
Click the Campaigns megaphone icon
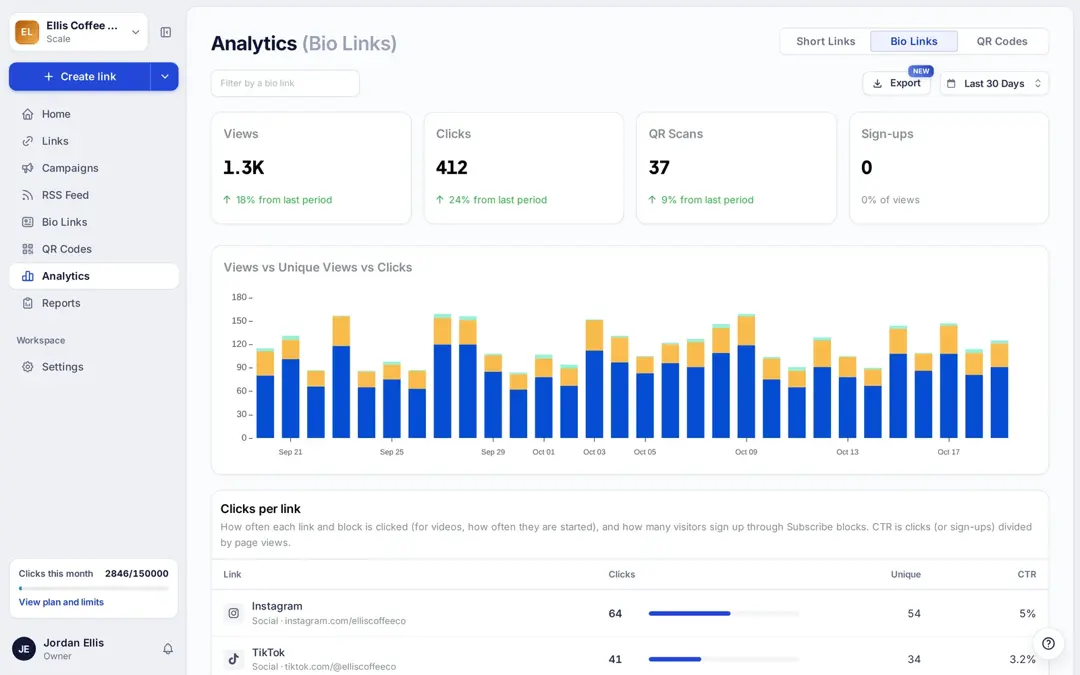pyautogui.click(x=28, y=168)
